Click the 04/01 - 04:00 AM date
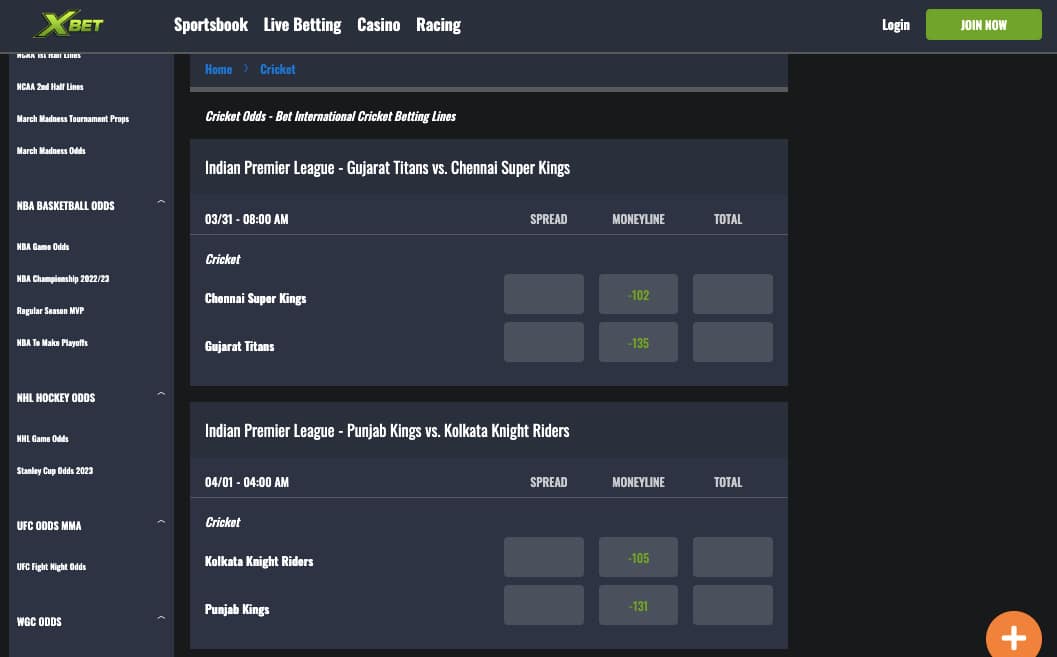Screen dimensions: 1057x657 pyautogui.click(x=247, y=482)
